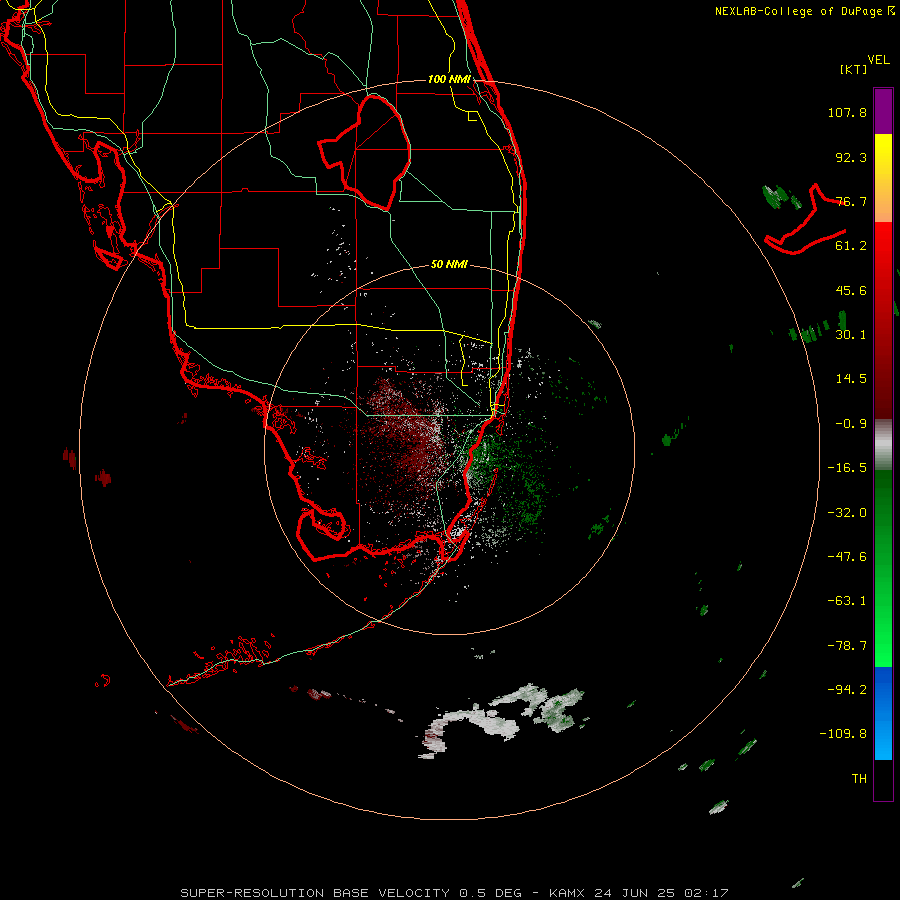
Task: Click the purple segment of velocity color bar
Action: click(x=883, y=111)
